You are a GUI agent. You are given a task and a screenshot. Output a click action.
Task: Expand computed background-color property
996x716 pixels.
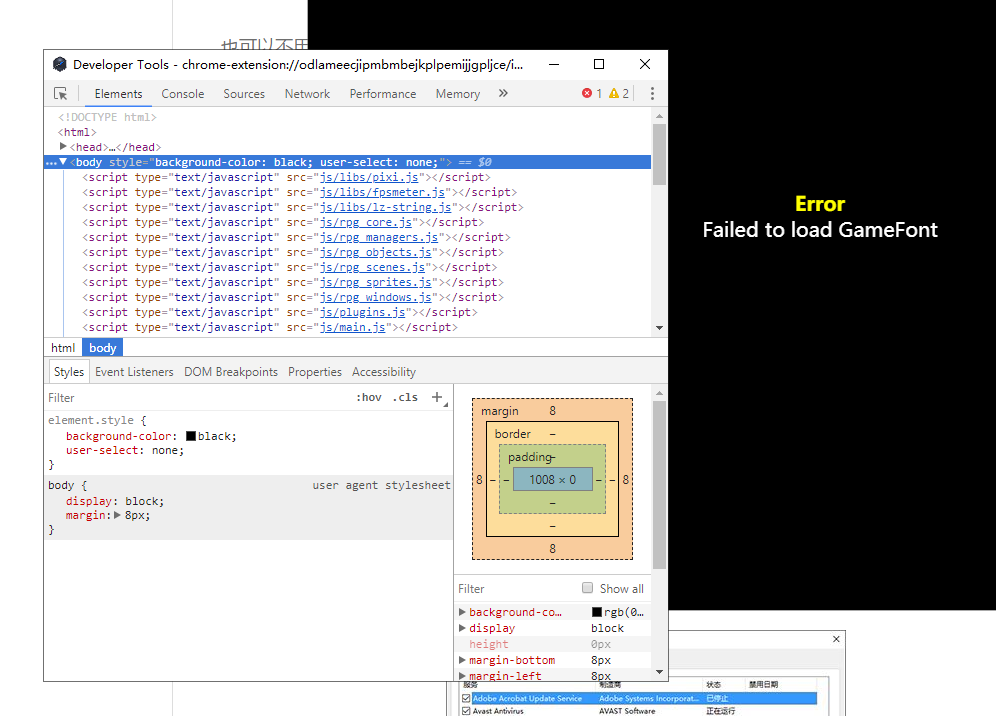(x=462, y=612)
